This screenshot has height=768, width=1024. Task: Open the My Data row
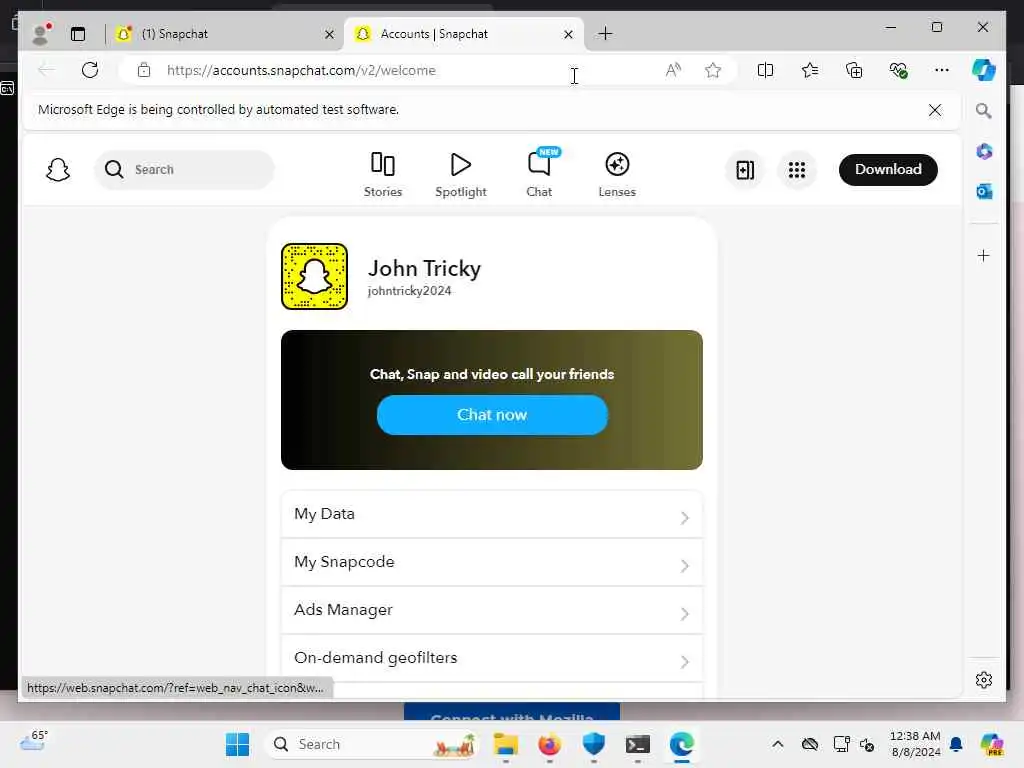point(492,515)
